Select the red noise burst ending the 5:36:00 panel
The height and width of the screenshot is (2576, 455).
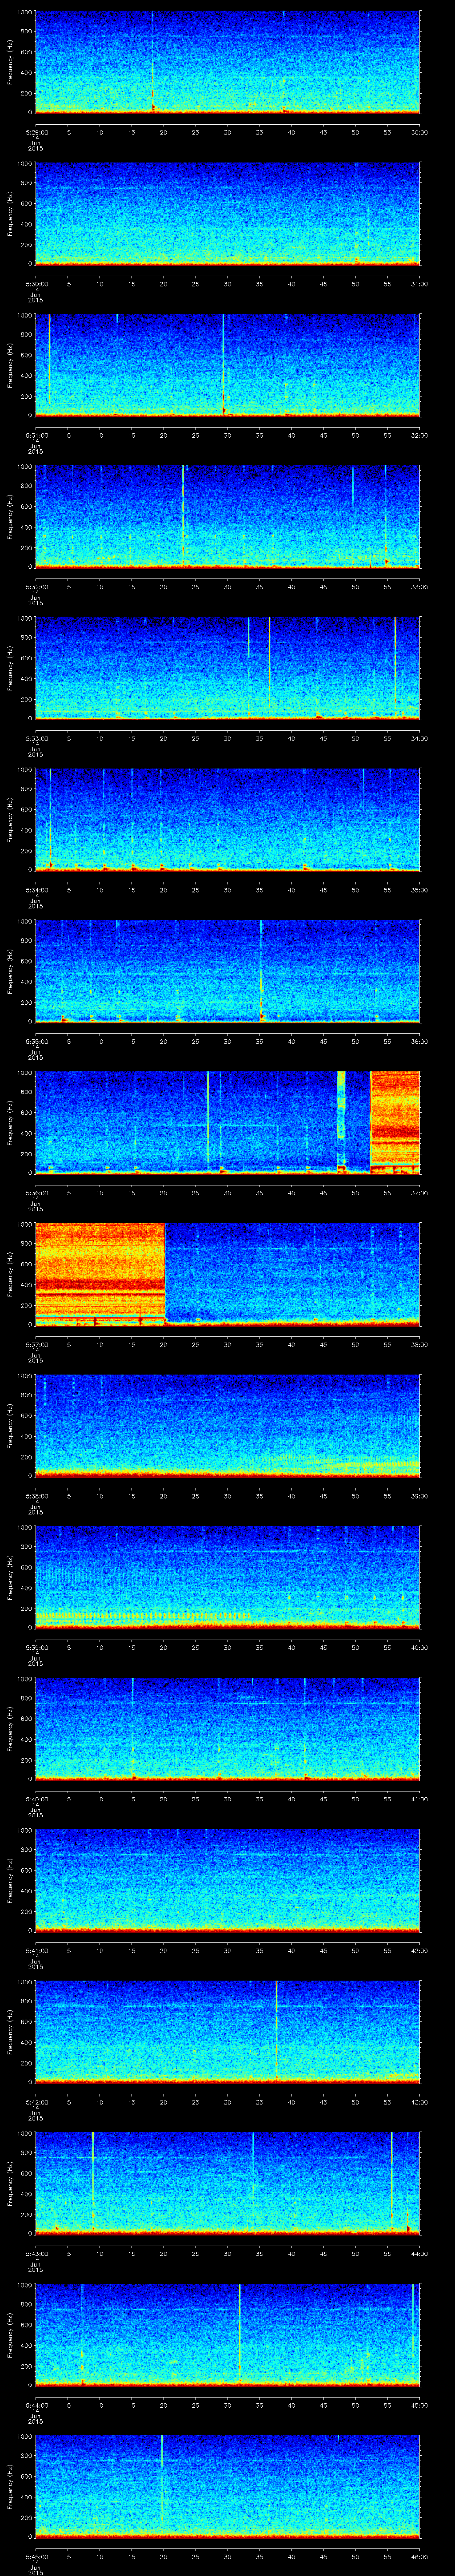[395, 1123]
